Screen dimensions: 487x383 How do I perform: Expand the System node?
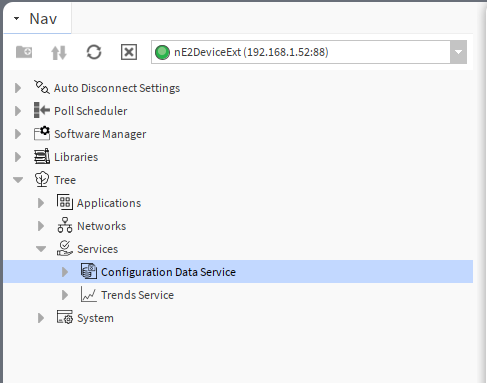point(41,318)
